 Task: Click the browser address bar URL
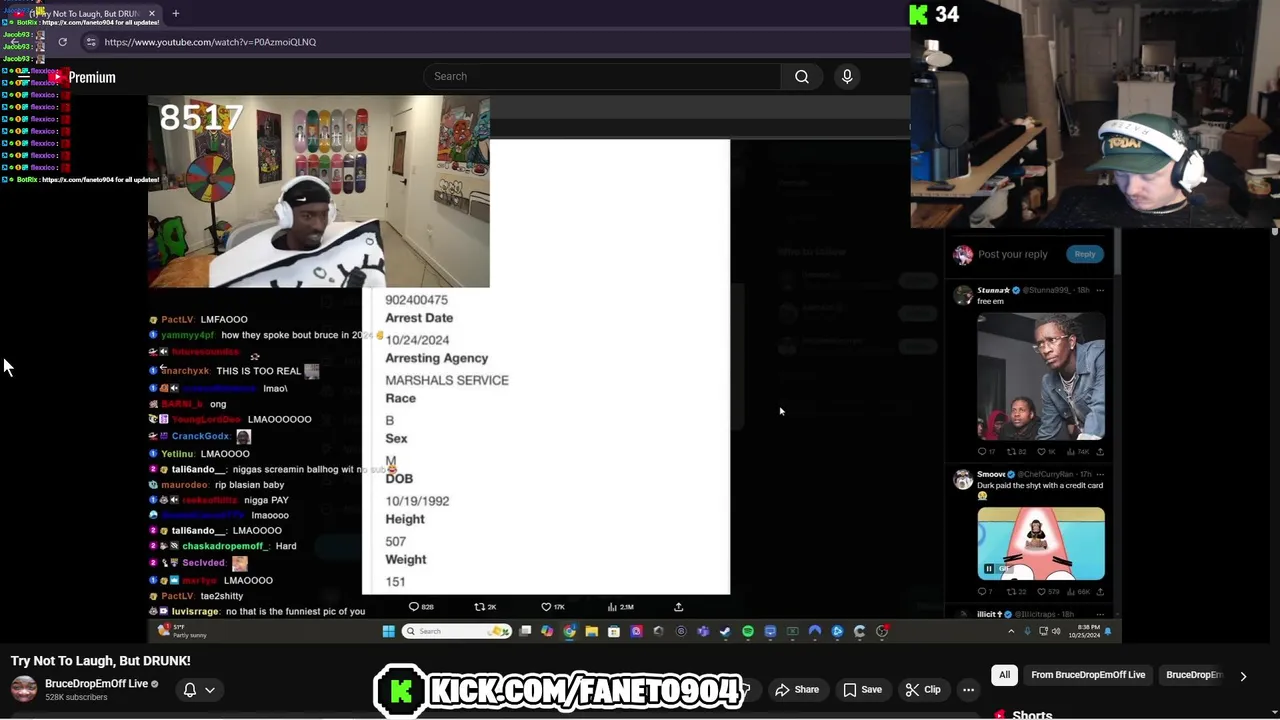coord(210,42)
